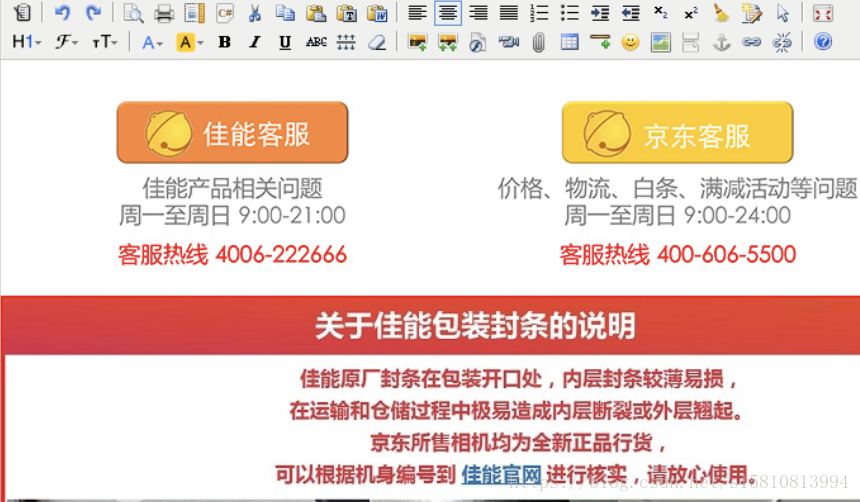The height and width of the screenshot is (502, 860).
Task: Remove hyperlink with the broken chain icon
Action: click(782, 42)
